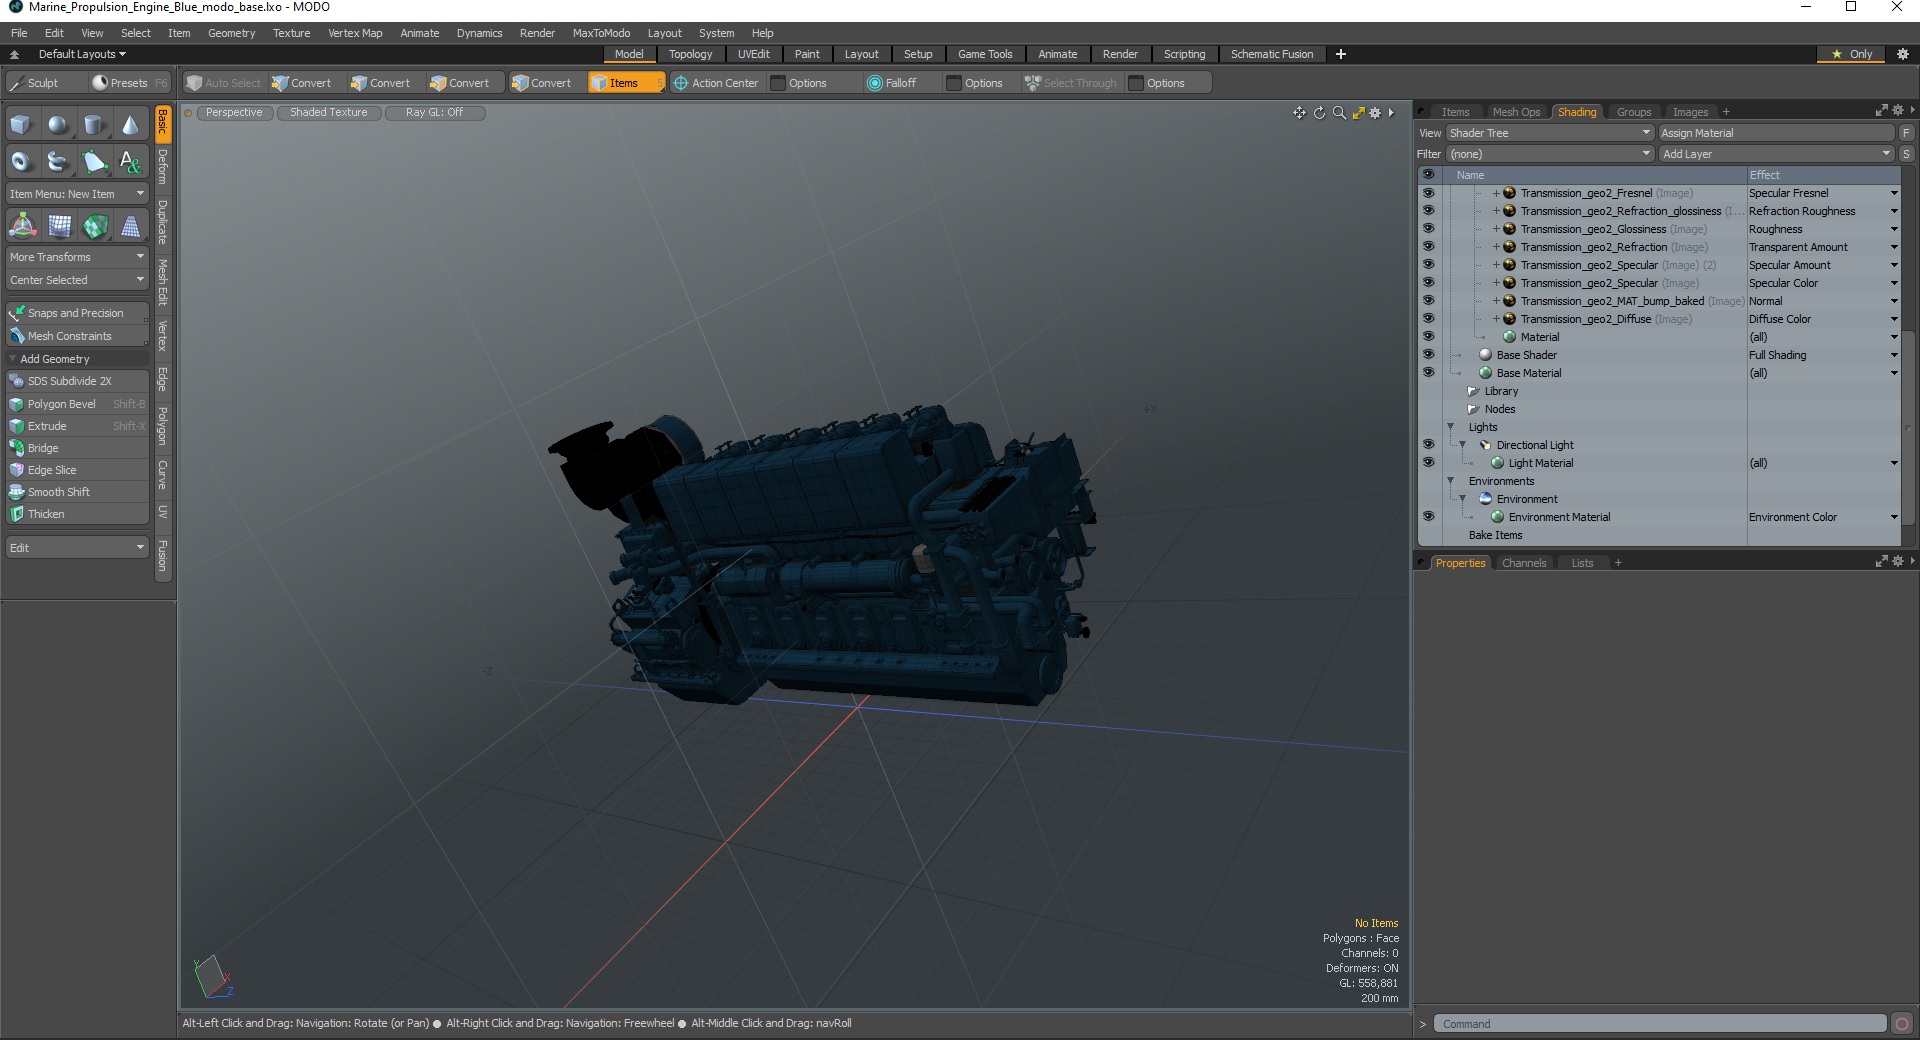Image resolution: width=1920 pixels, height=1040 pixels.
Task: Select the teapot primitive tool
Action: [58, 161]
